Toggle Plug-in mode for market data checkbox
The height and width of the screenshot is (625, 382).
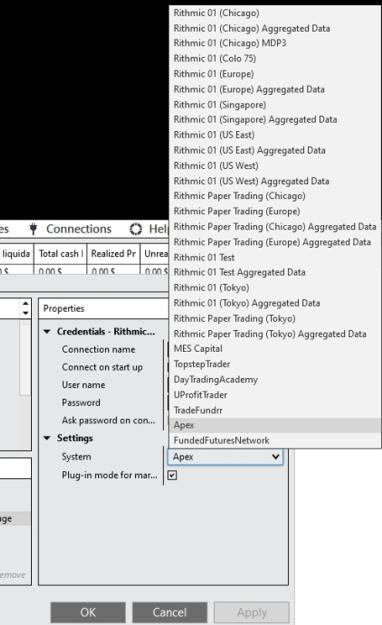(x=172, y=475)
